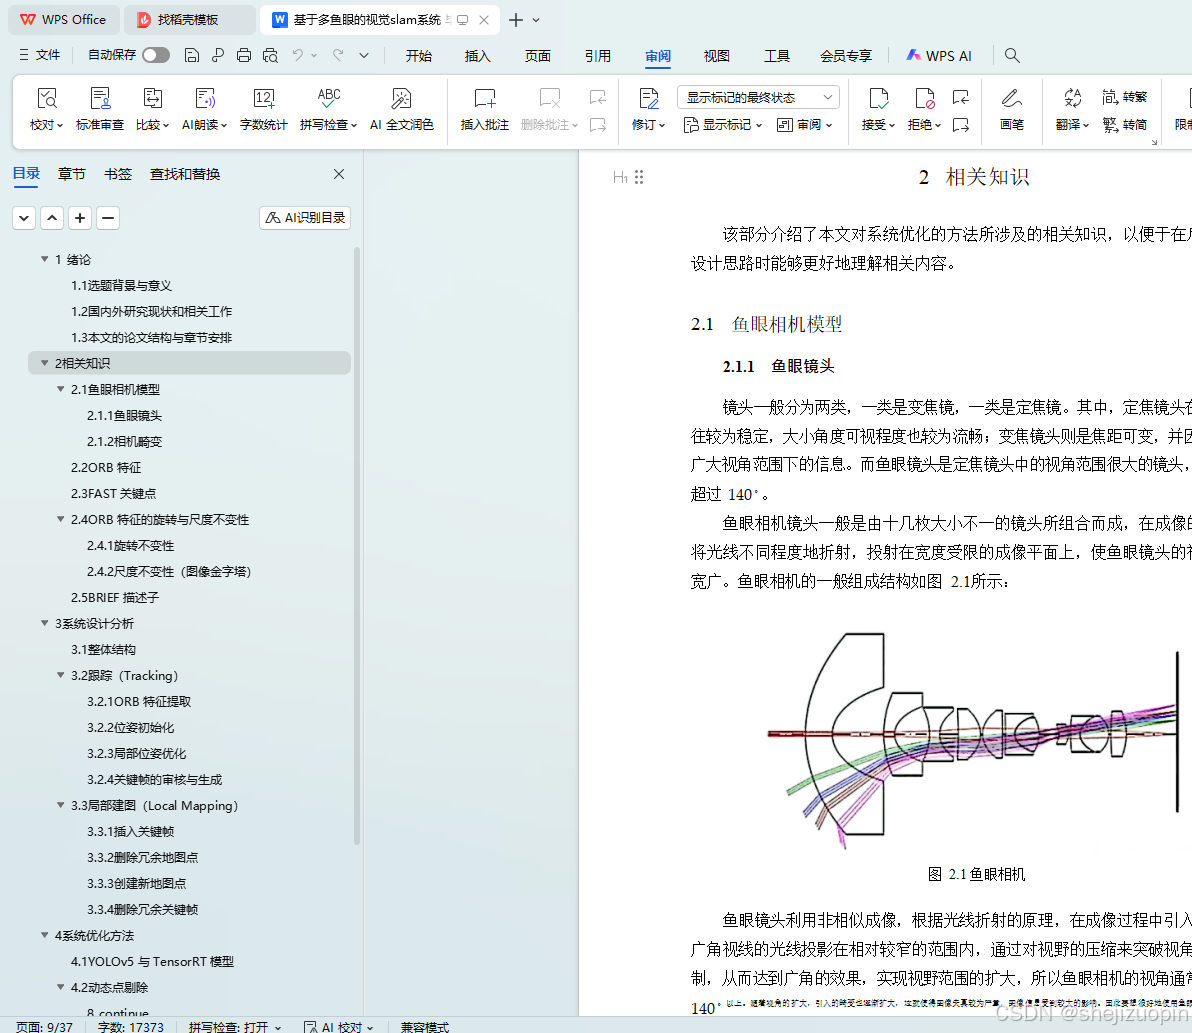Switch to the 找稻壳模板 tab
Viewport: 1192px width, 1033px height.
[x=188, y=20]
